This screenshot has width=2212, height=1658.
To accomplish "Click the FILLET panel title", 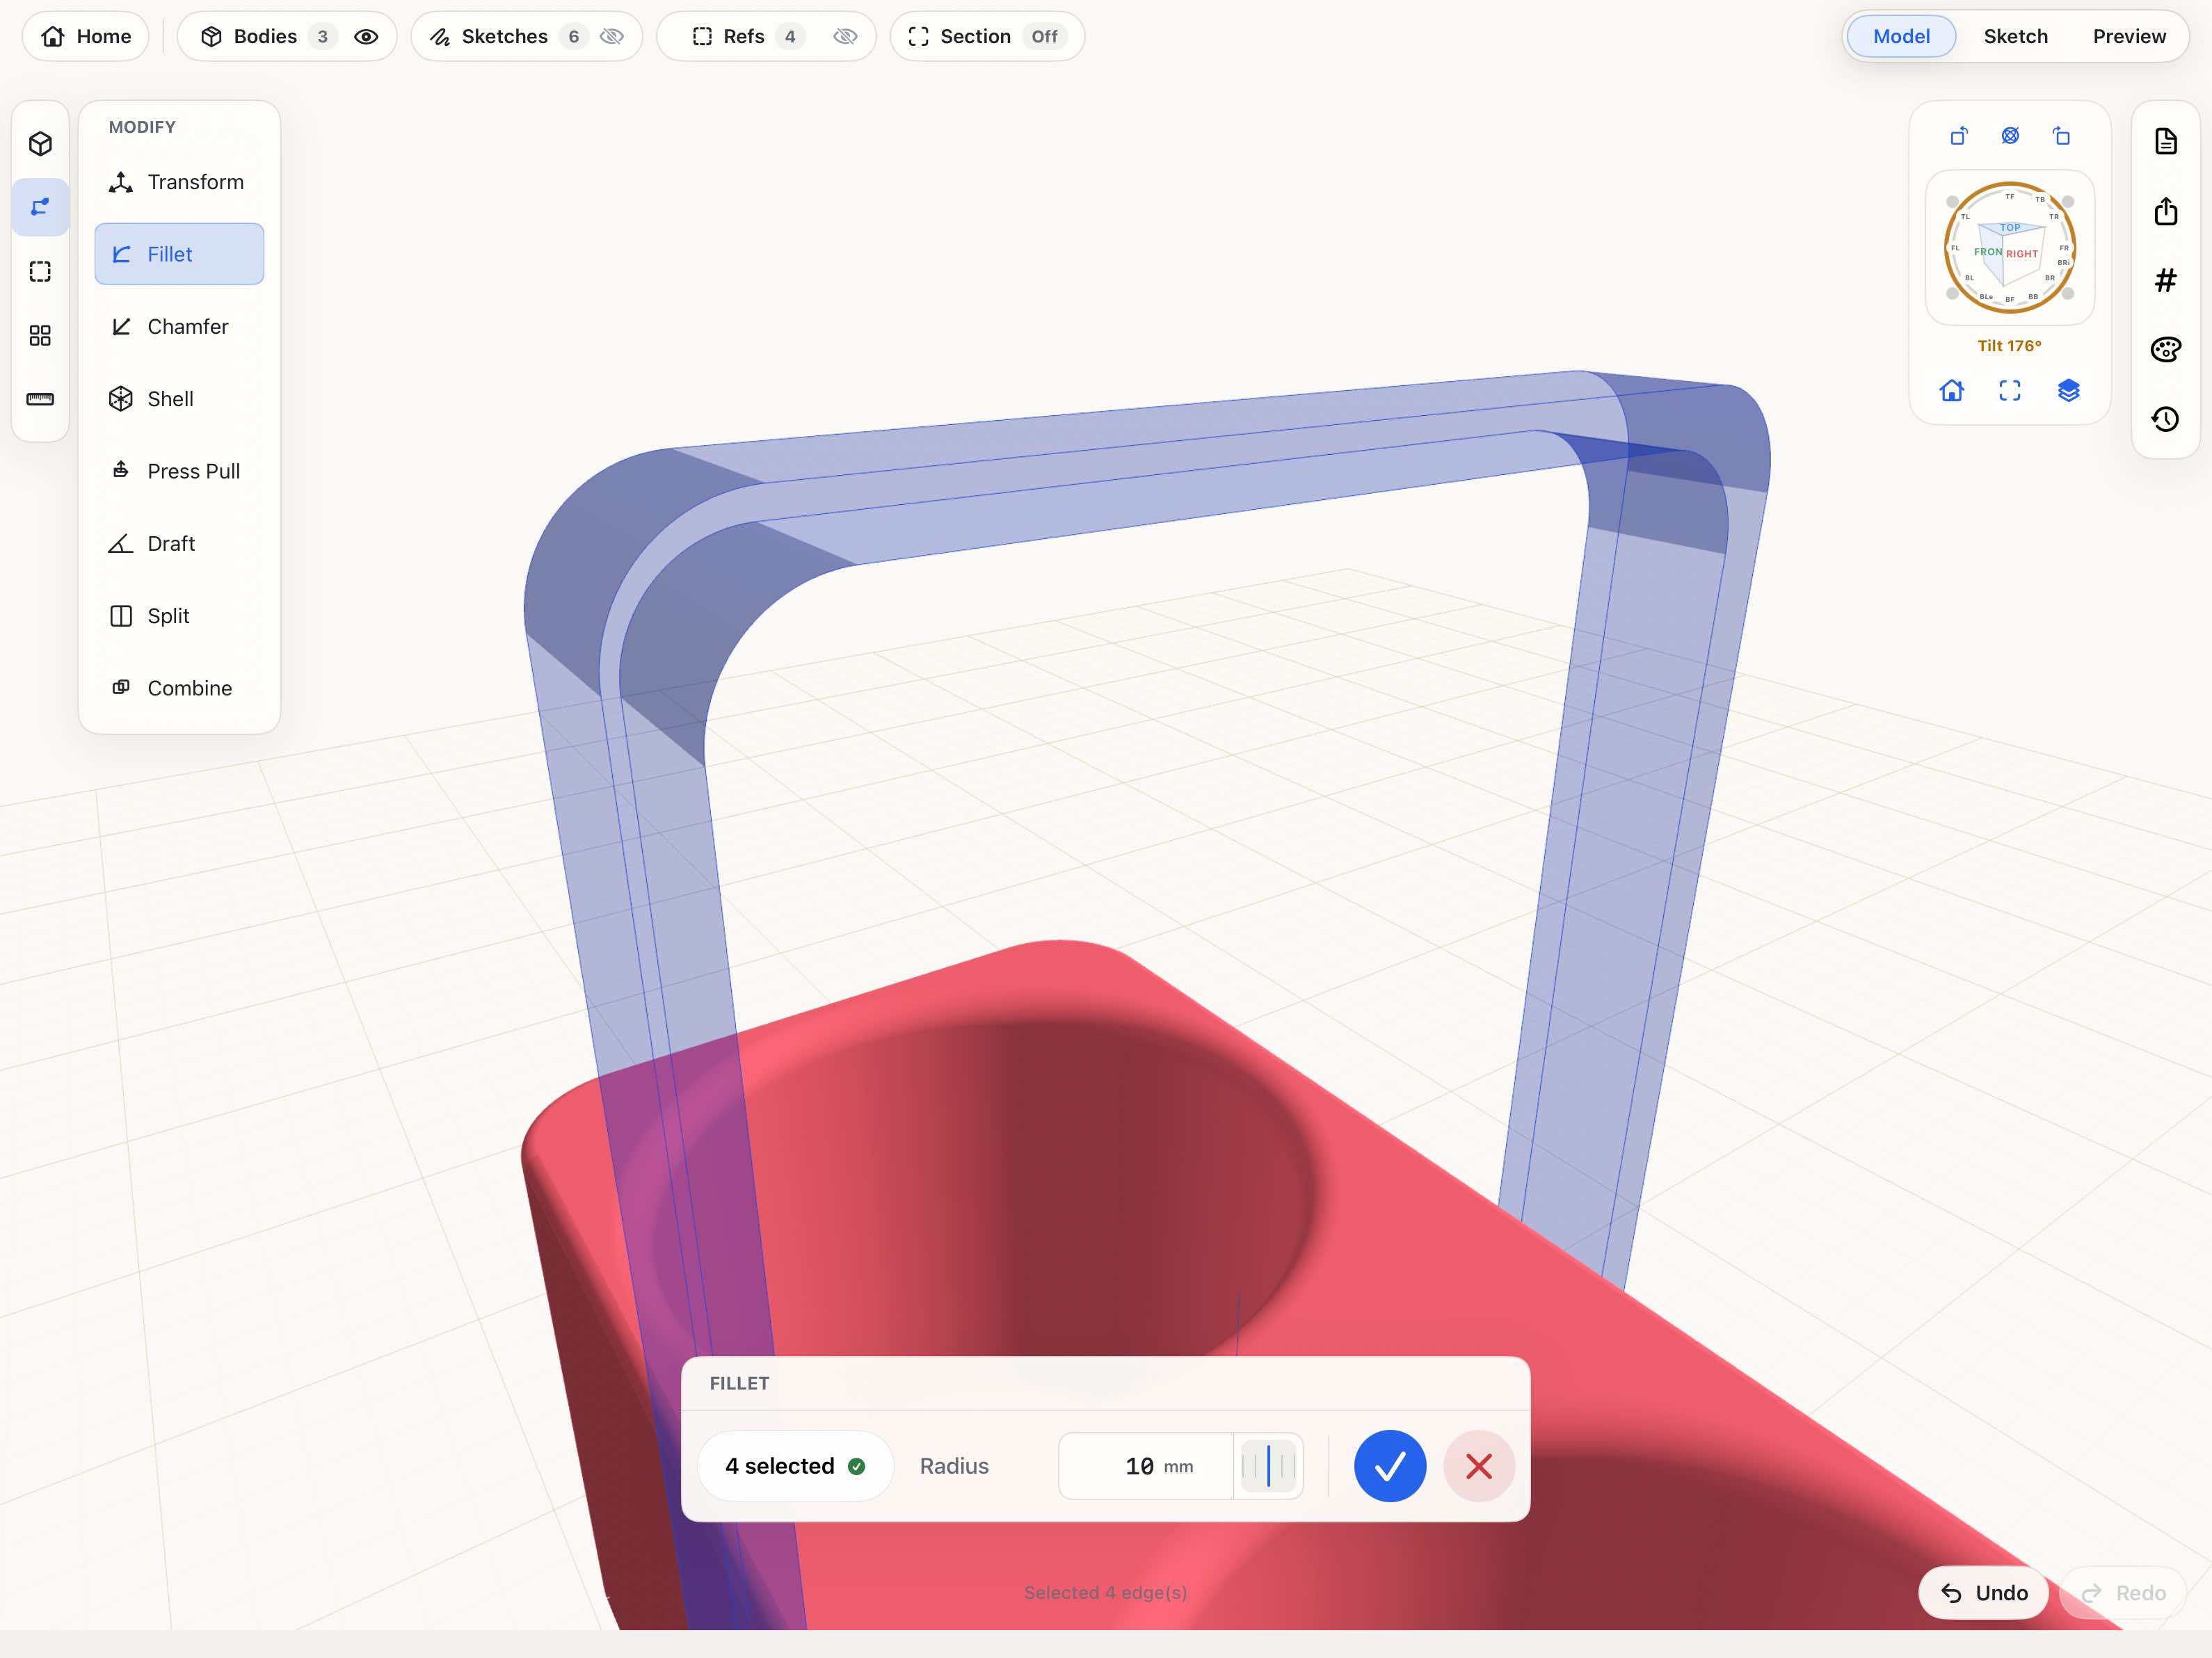I will click(739, 1384).
